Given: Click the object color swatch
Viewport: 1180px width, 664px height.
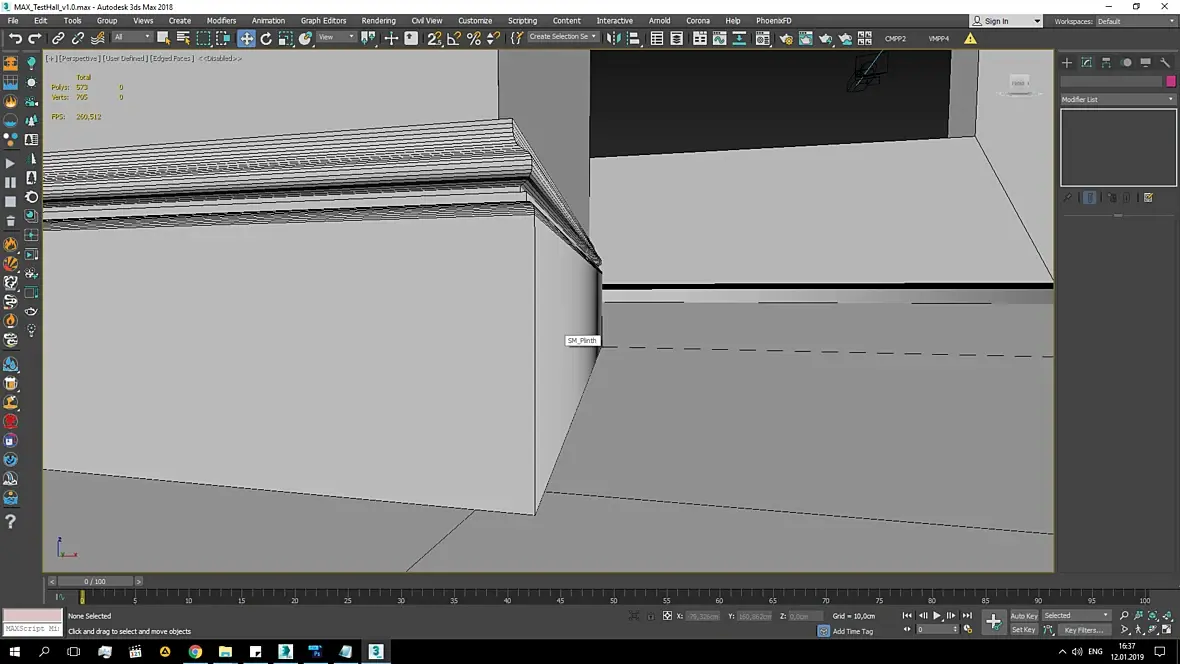Looking at the screenshot, I should pyautogui.click(x=1170, y=81).
